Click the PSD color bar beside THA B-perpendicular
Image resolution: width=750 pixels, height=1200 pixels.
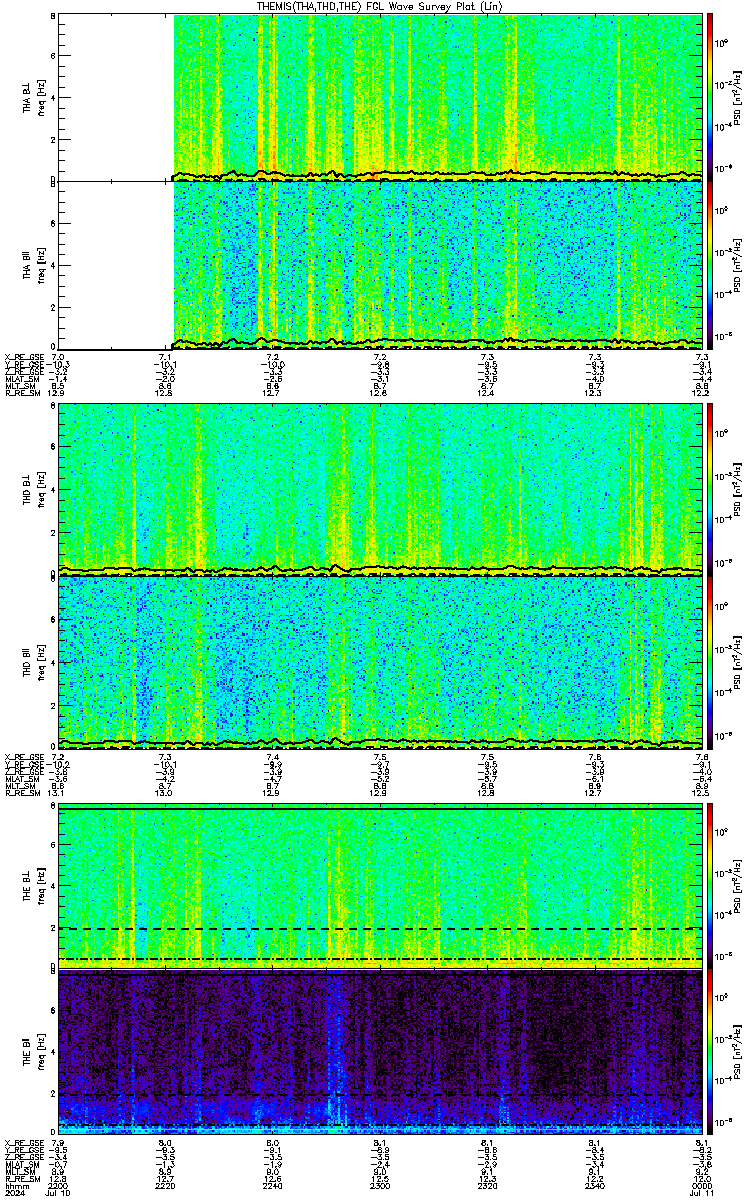(711, 97)
